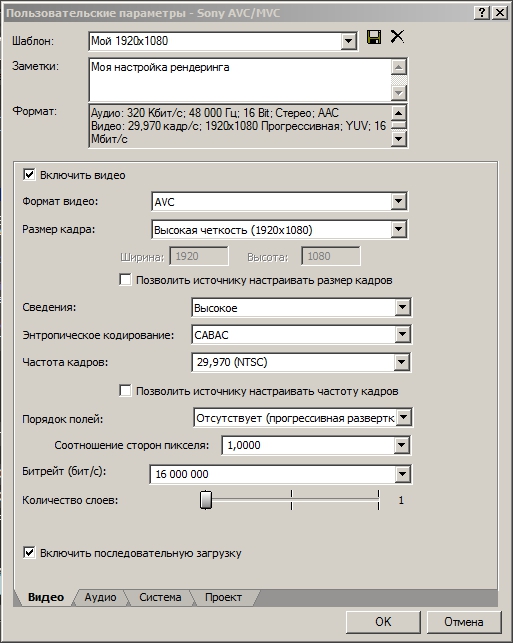Open the Формат видео dropdown
Image resolution: width=513 pixels, height=643 pixels.
pyautogui.click(x=398, y=201)
